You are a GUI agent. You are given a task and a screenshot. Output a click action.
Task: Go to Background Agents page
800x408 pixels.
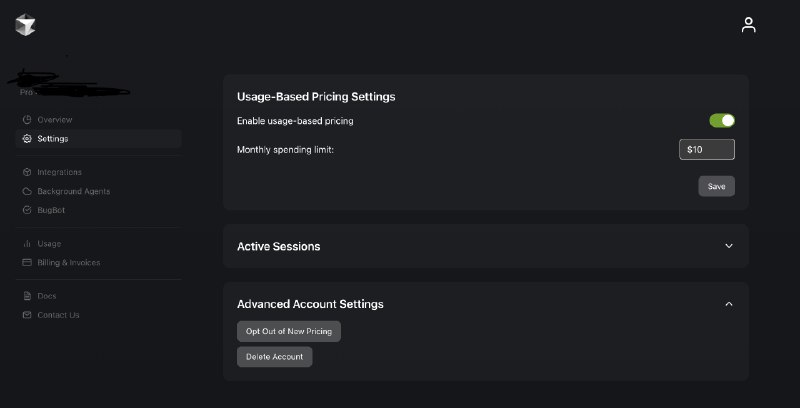(x=73, y=191)
